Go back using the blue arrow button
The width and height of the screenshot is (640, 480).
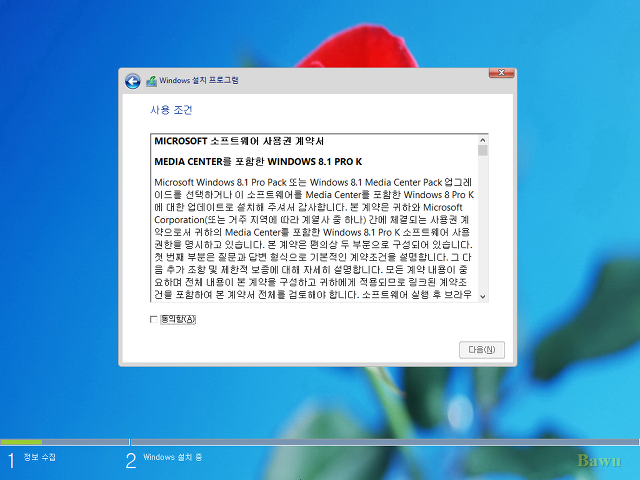[133, 81]
